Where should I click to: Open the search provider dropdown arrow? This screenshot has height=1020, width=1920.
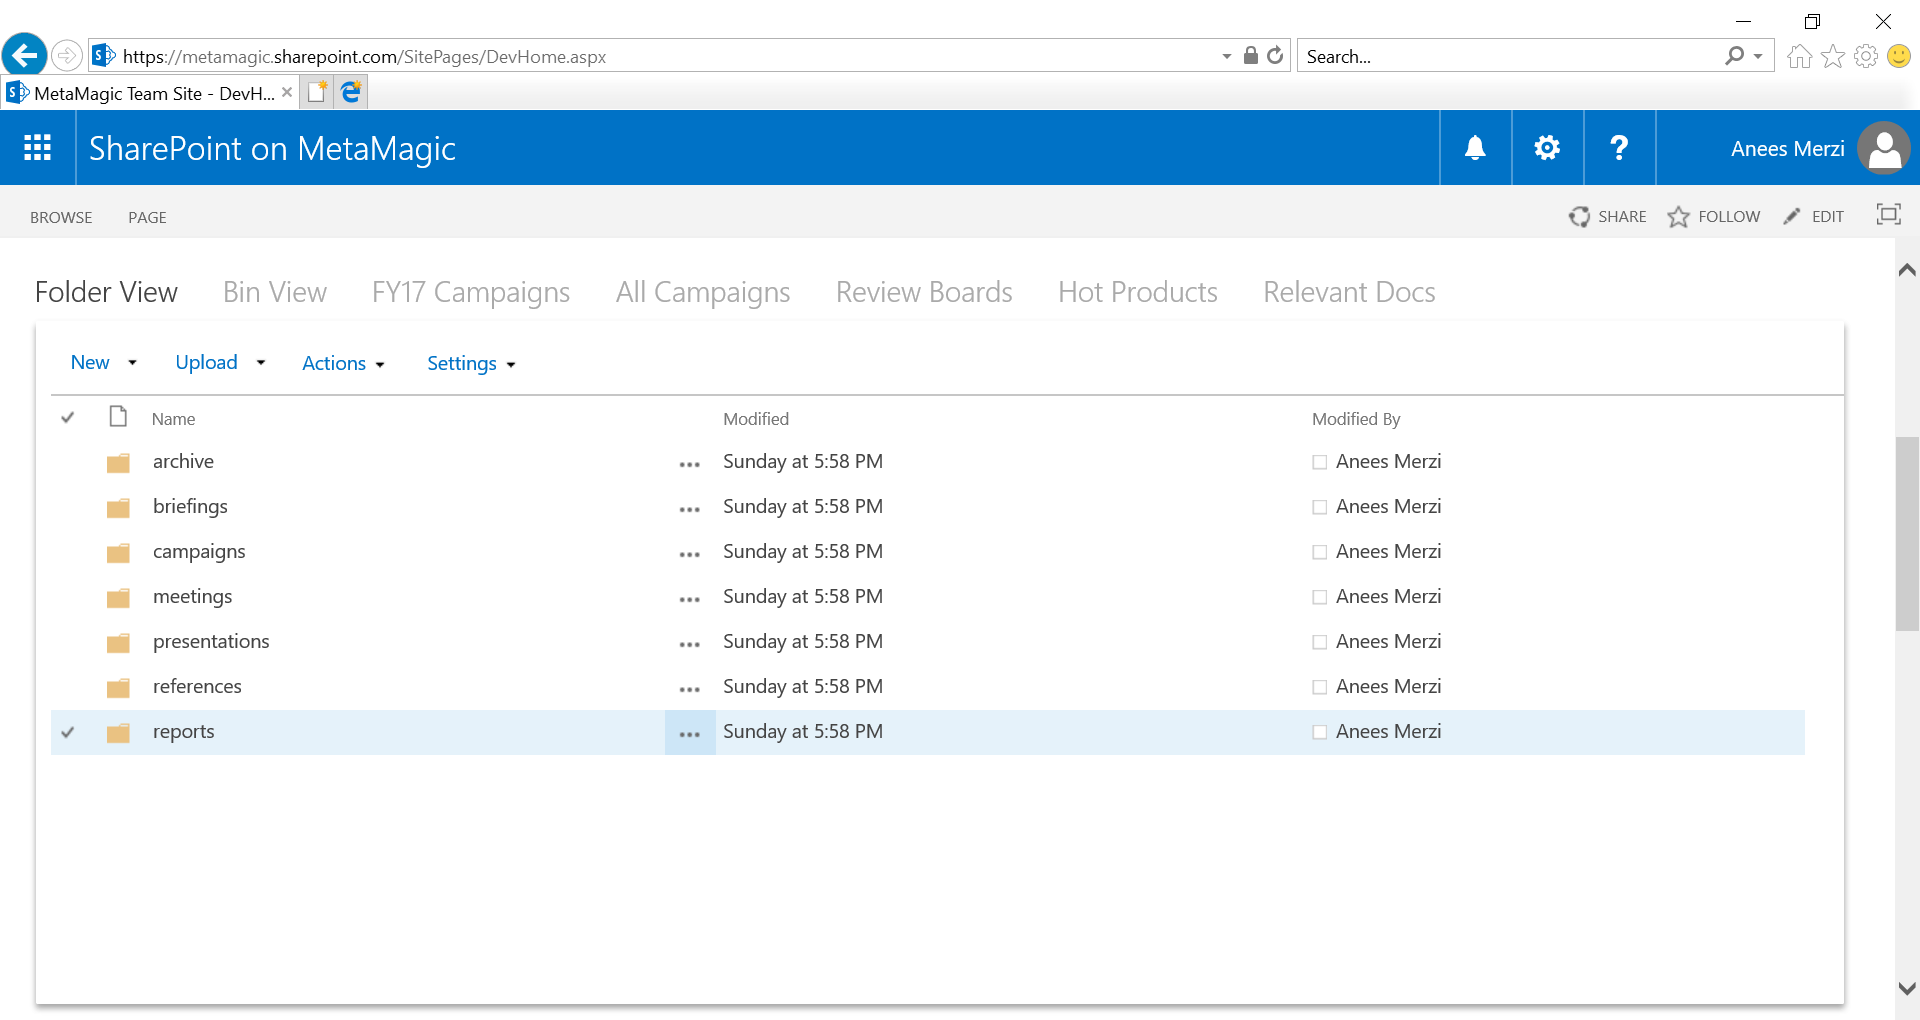(1758, 56)
